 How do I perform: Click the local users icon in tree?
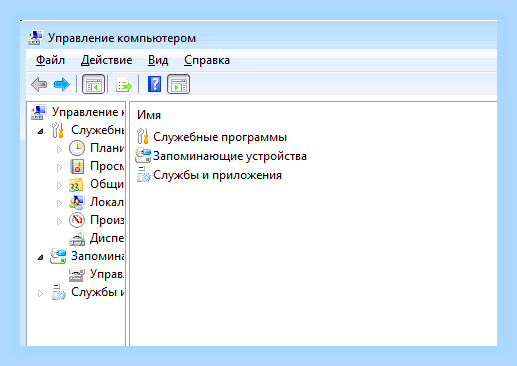(x=77, y=202)
